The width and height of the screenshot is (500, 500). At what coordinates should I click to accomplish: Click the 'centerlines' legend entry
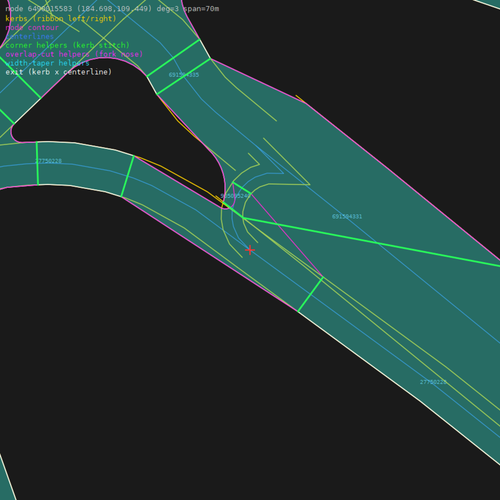click(x=30, y=36)
